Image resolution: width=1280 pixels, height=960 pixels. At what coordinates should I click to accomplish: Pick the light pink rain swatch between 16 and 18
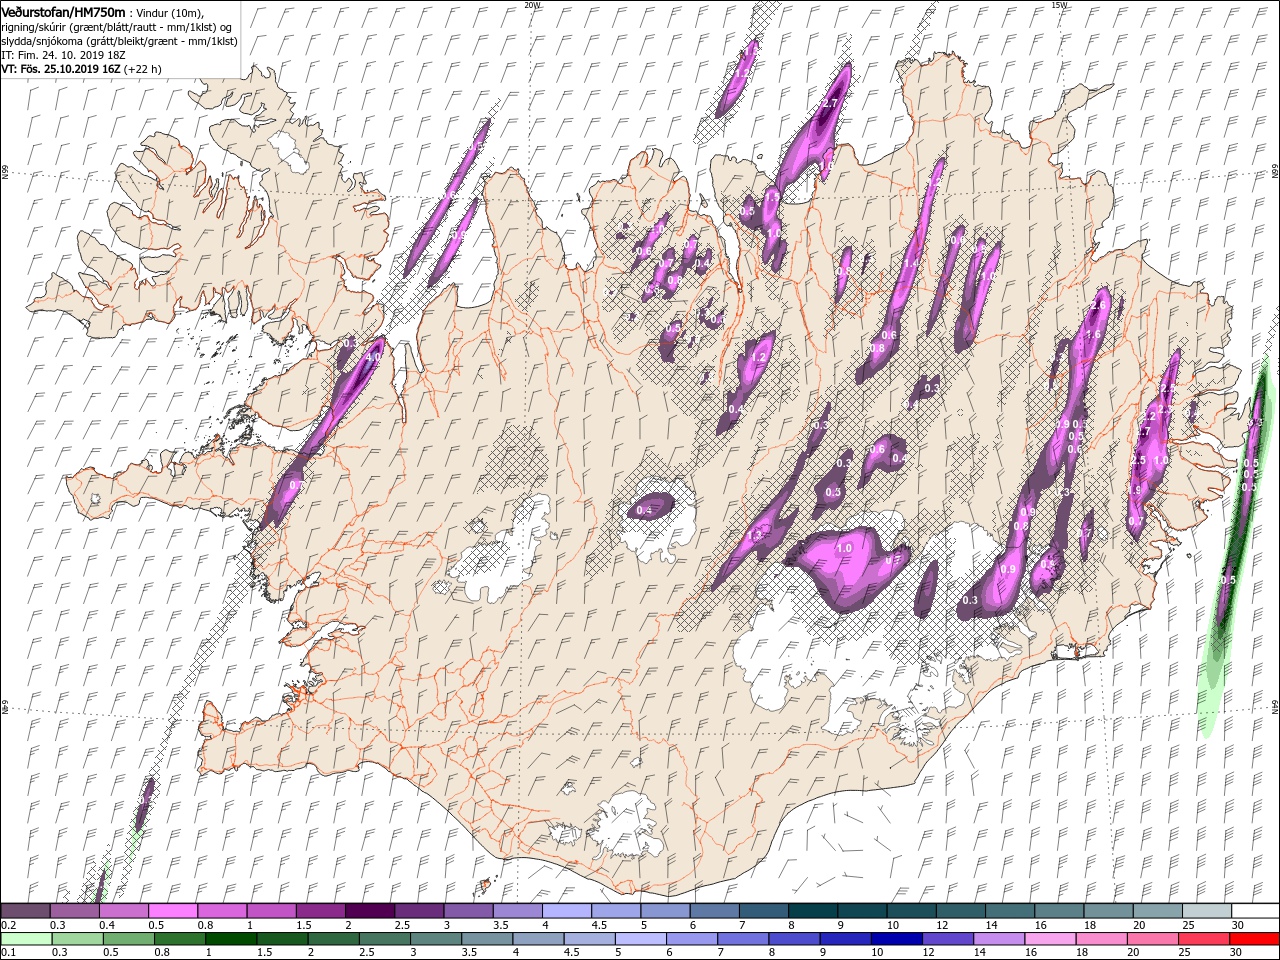[x=1050, y=939]
